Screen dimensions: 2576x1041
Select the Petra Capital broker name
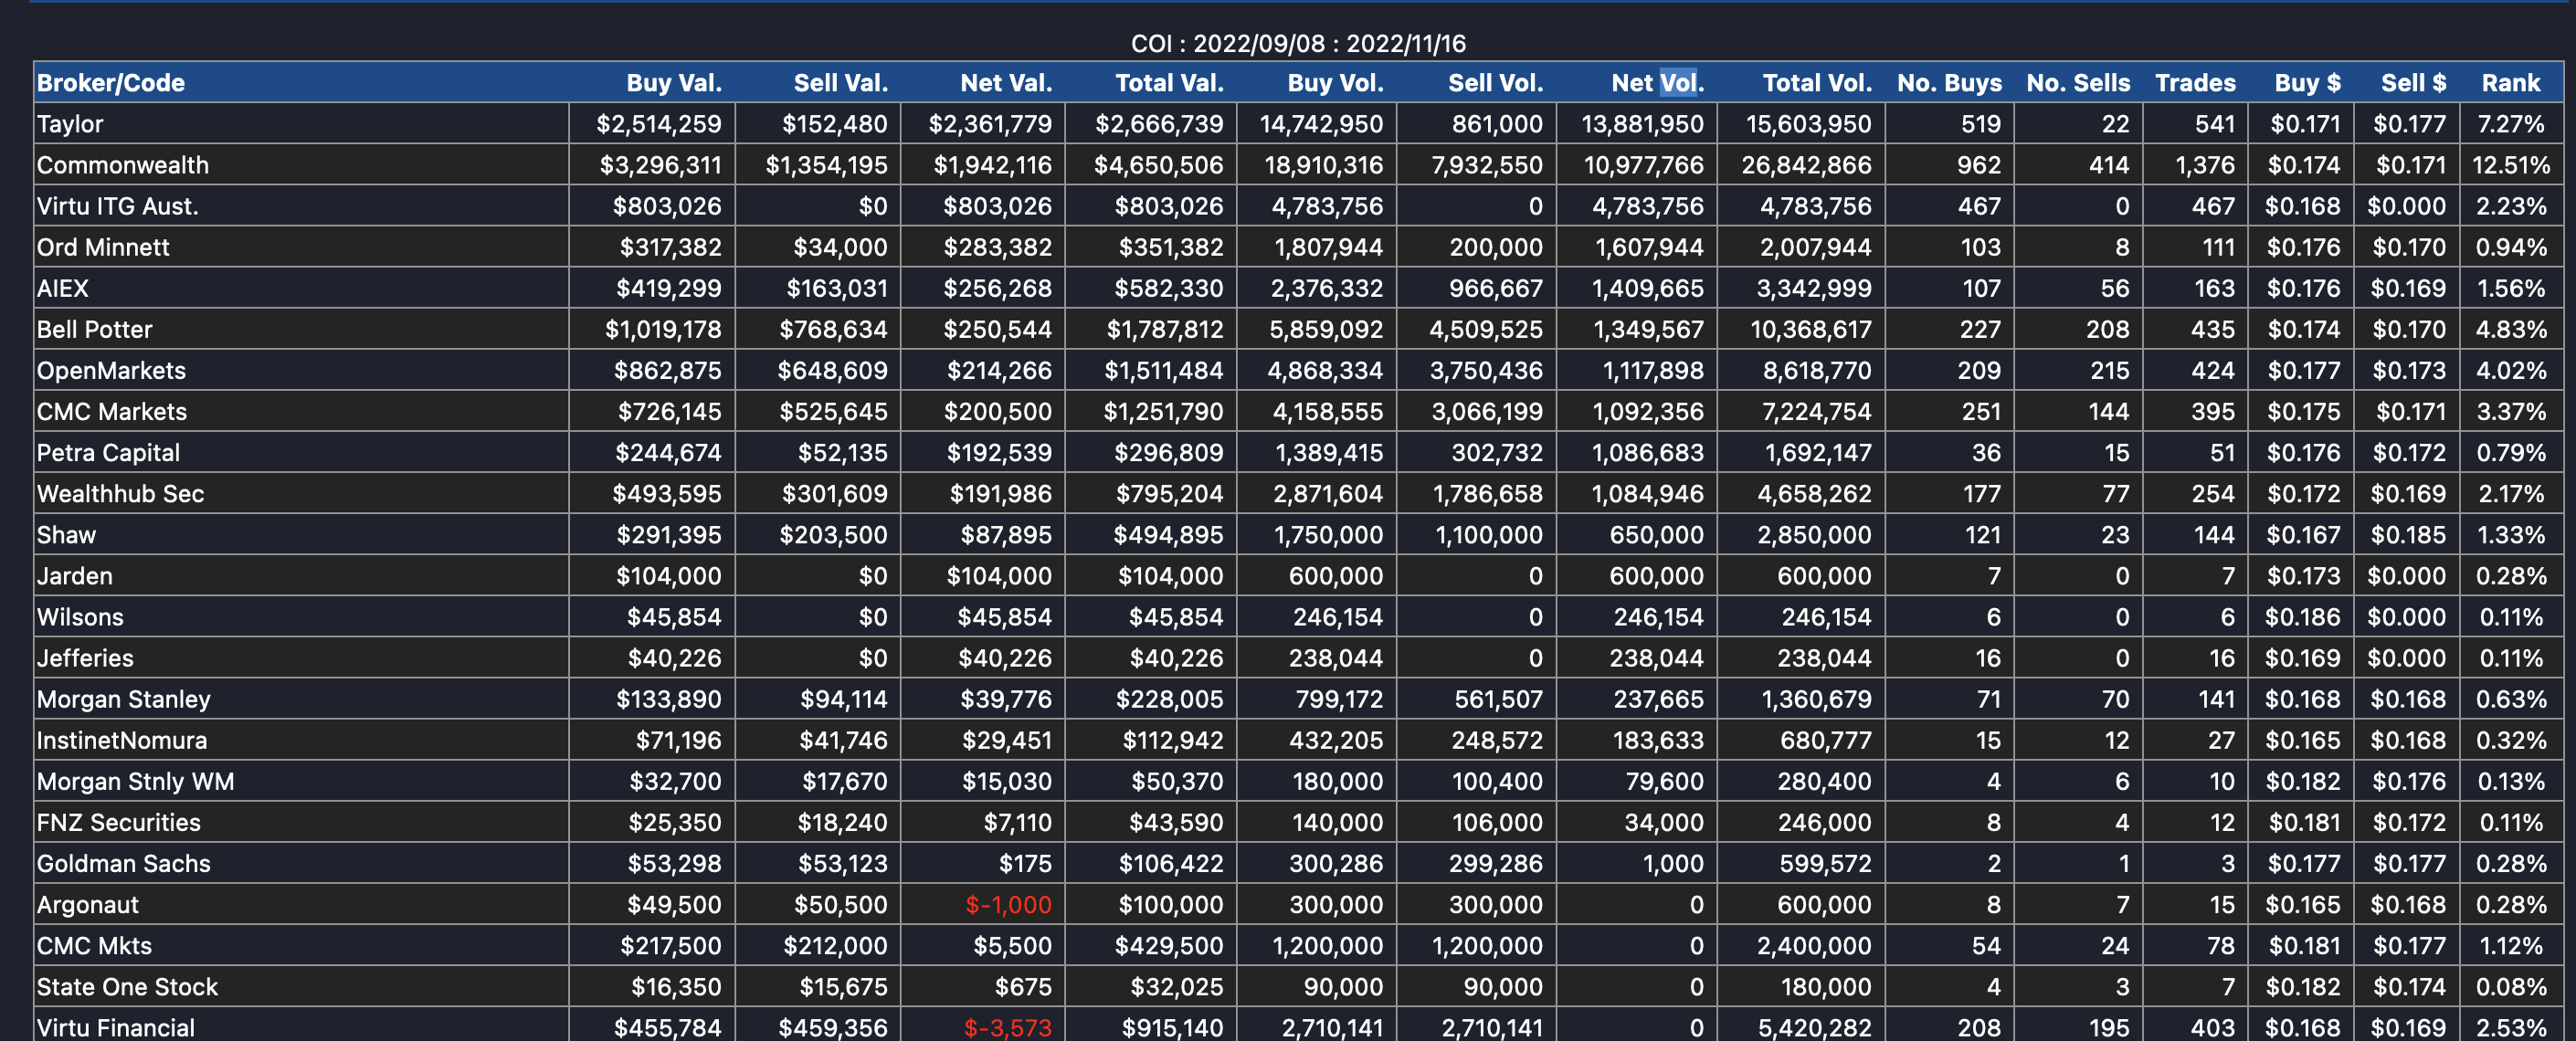click(x=108, y=452)
